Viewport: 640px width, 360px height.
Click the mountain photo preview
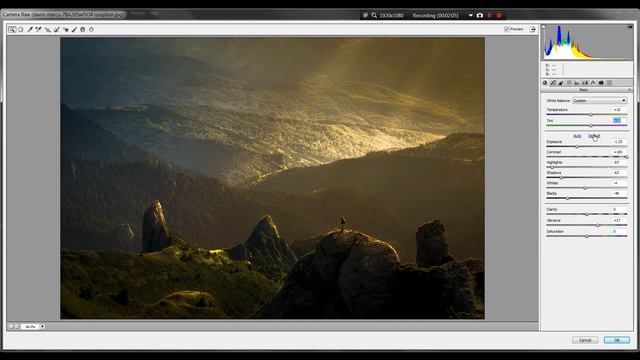(273, 178)
